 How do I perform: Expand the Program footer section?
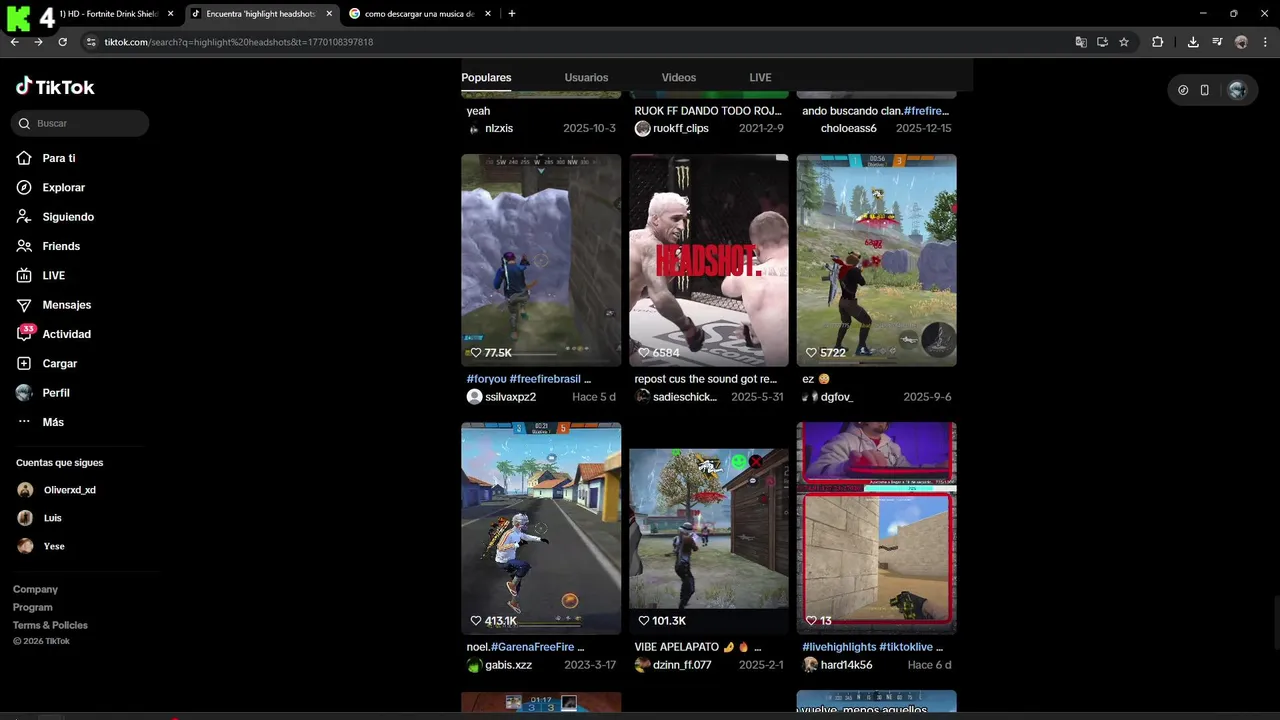33,607
